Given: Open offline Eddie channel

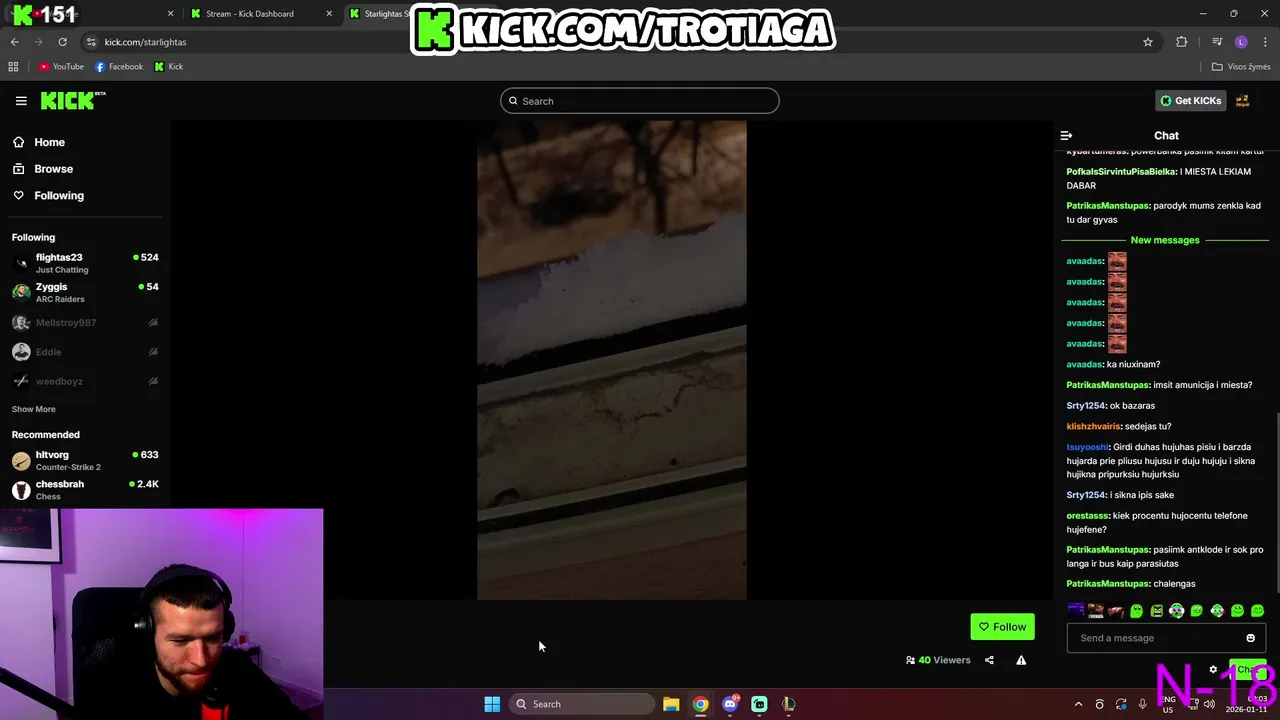Looking at the screenshot, I should [85, 352].
